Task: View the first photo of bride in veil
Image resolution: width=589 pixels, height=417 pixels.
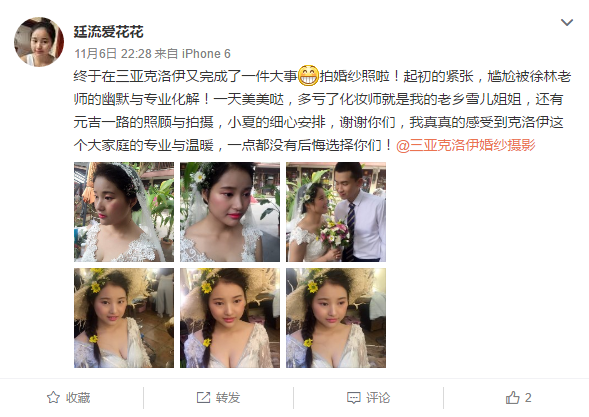Action: coord(124,212)
